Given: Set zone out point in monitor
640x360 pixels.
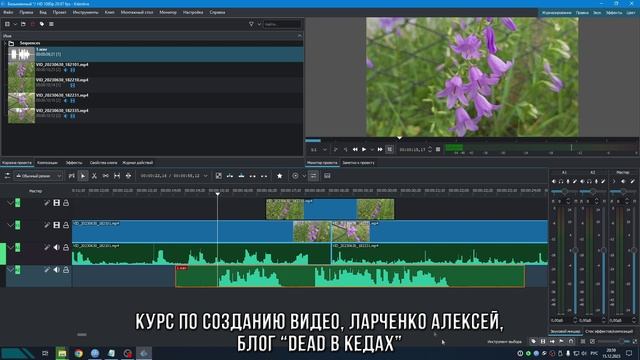Looking at the screenshot, I should [345, 150].
